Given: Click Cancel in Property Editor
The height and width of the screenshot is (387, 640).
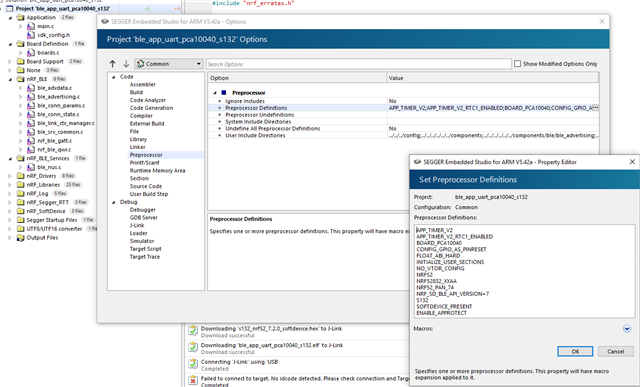Looking at the screenshot, I should click(x=616, y=351).
